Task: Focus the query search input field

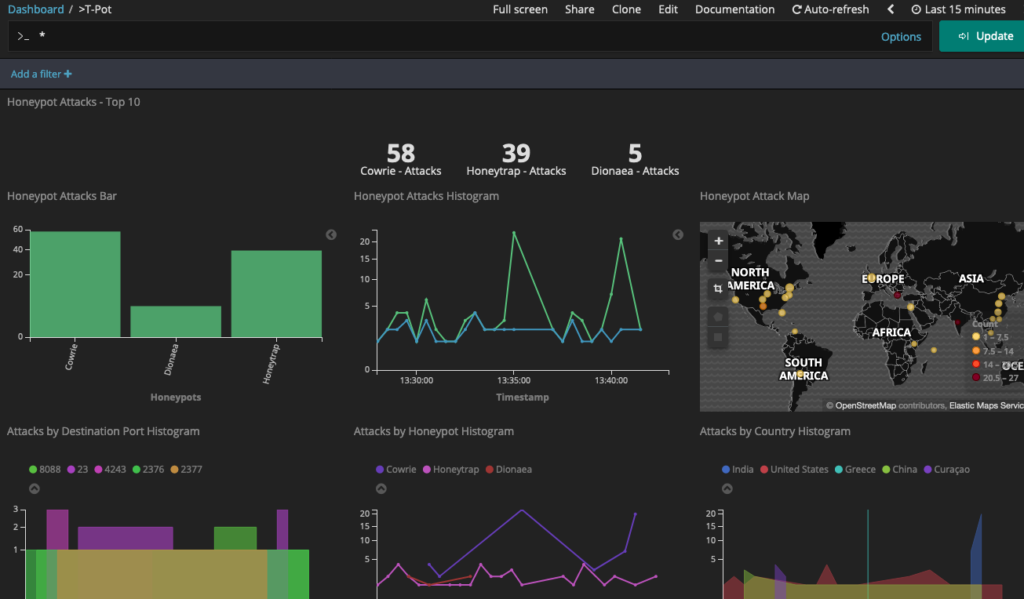Action: pos(450,36)
